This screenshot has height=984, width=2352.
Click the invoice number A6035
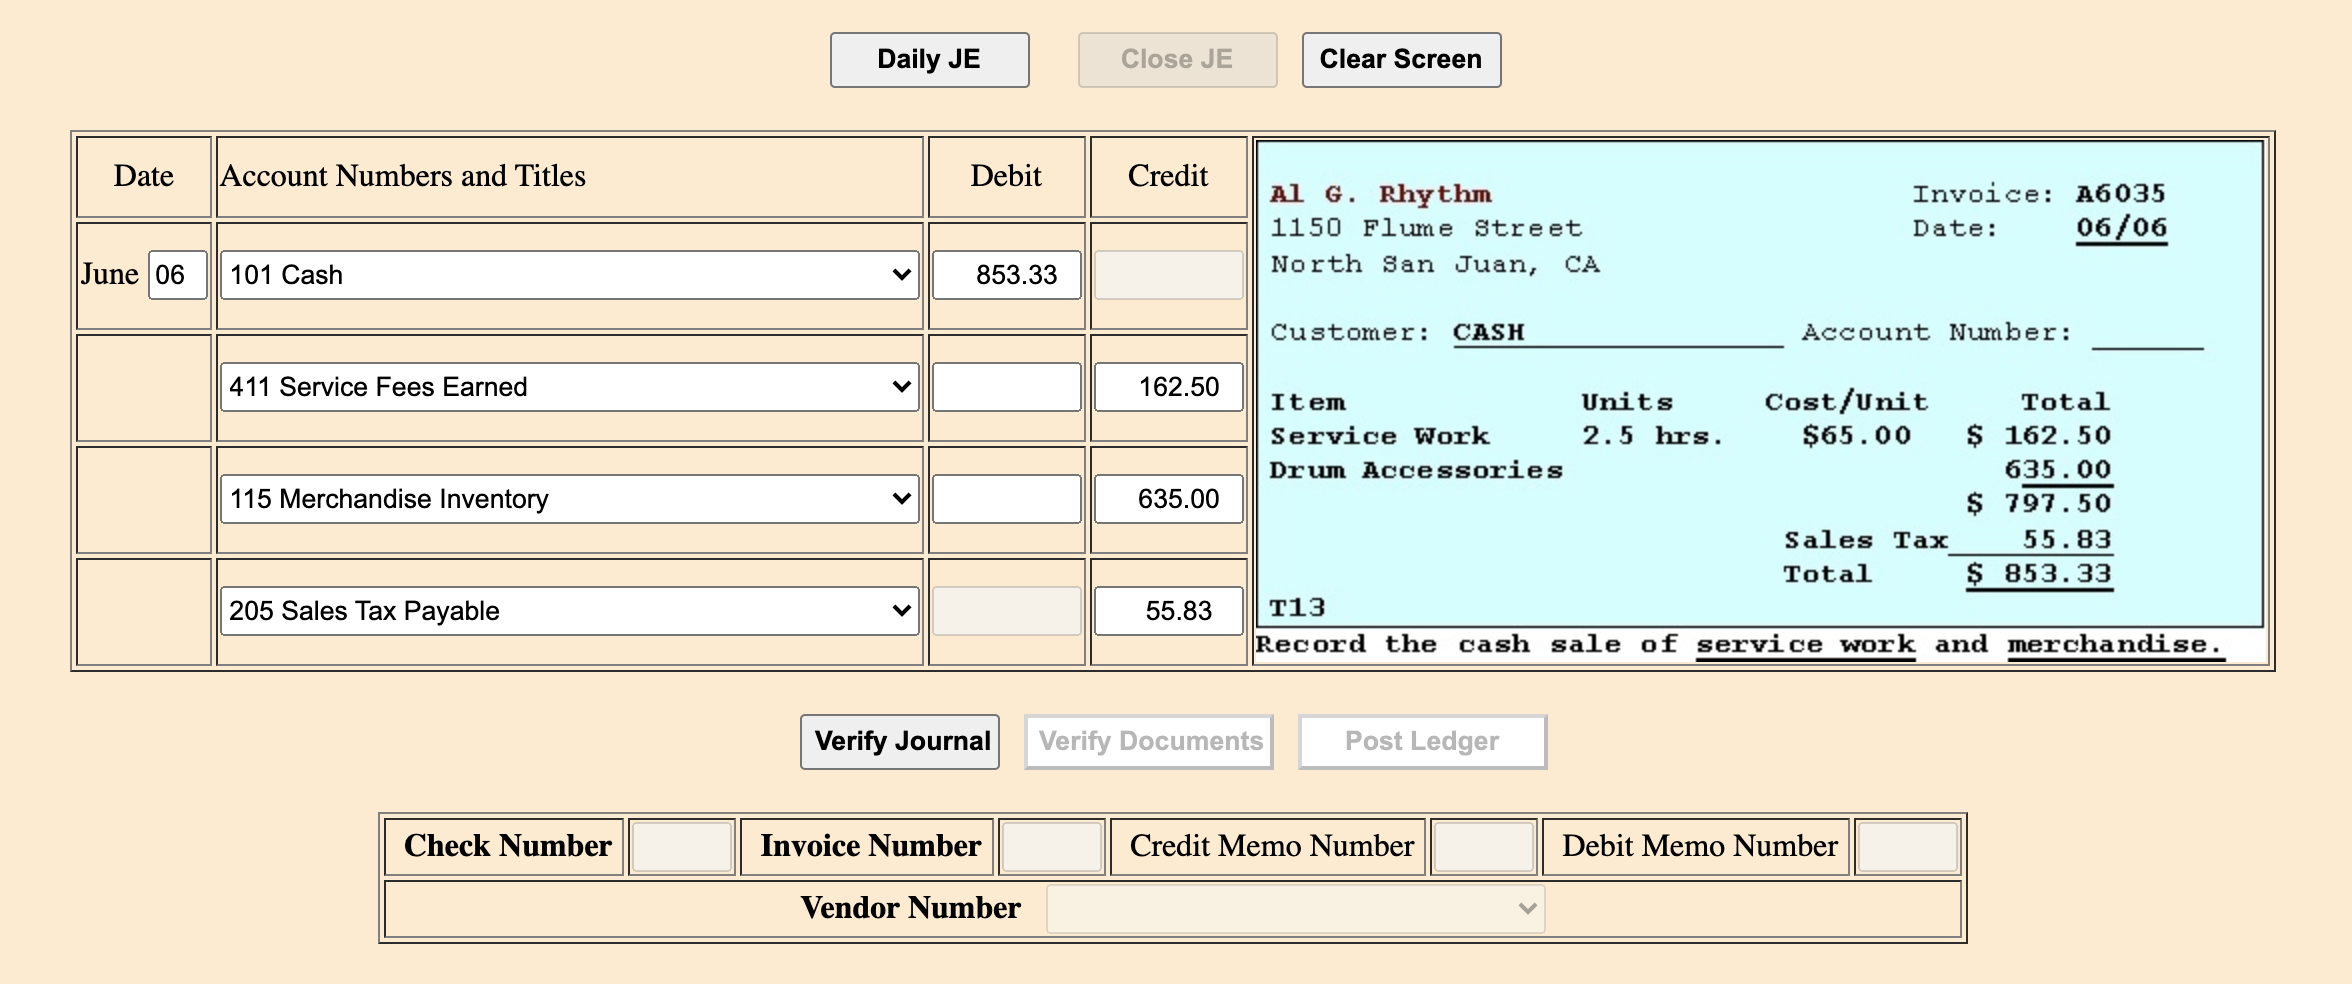coord(2120,194)
